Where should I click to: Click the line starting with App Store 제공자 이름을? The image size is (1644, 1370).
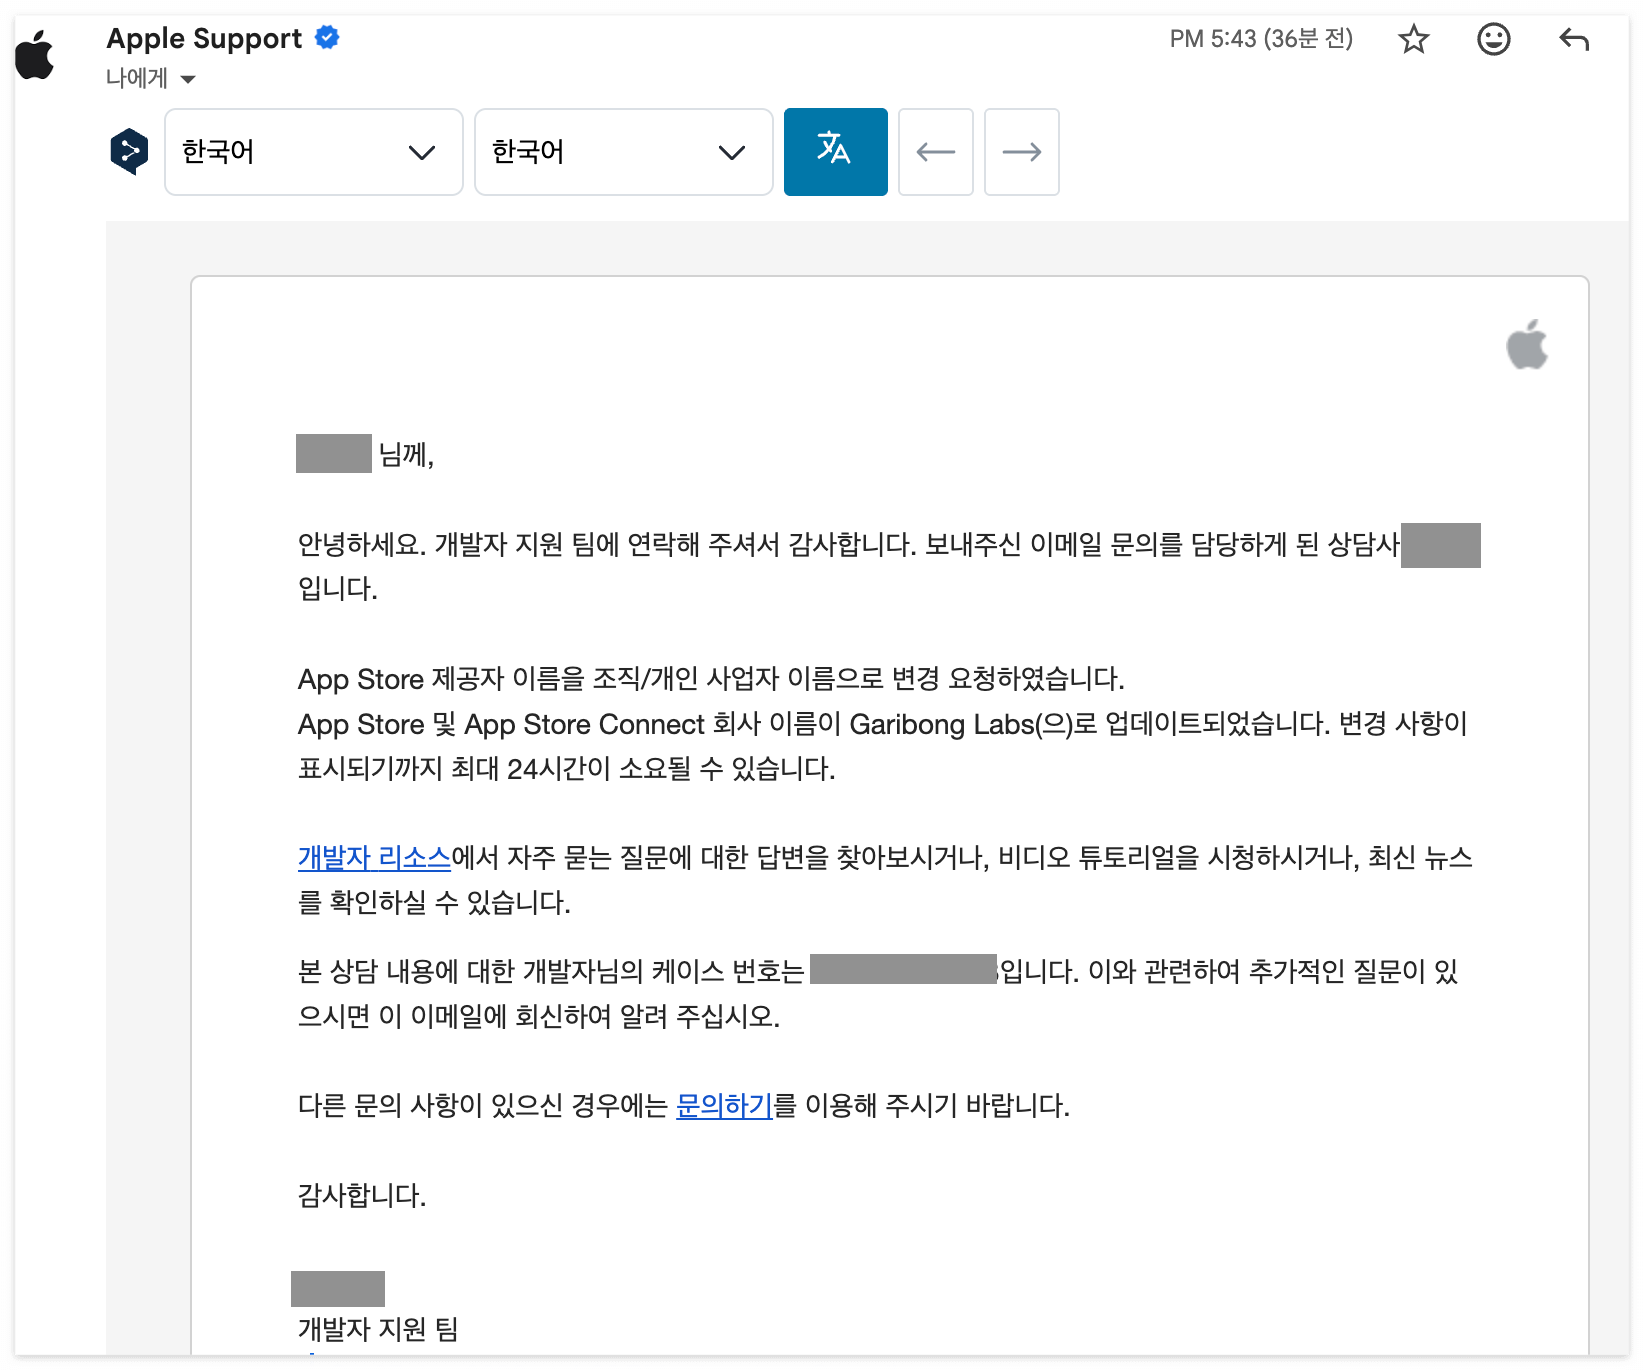point(711,679)
